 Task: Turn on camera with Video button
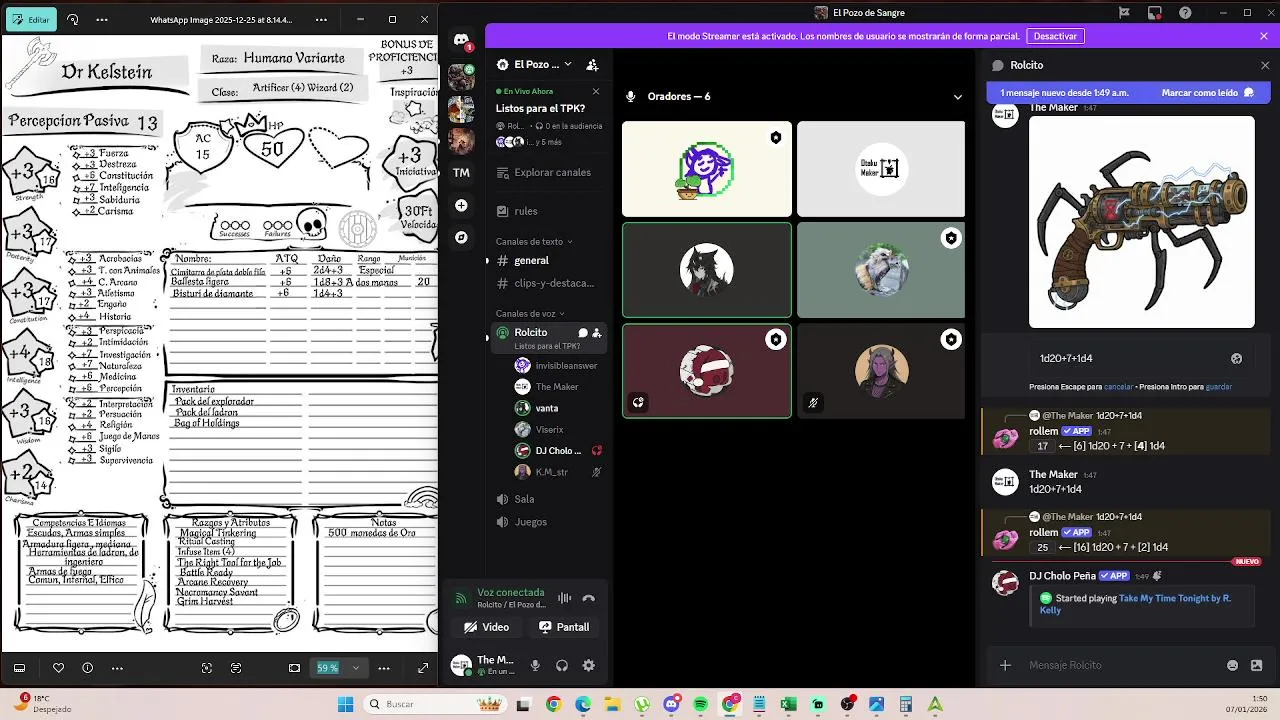(x=486, y=627)
